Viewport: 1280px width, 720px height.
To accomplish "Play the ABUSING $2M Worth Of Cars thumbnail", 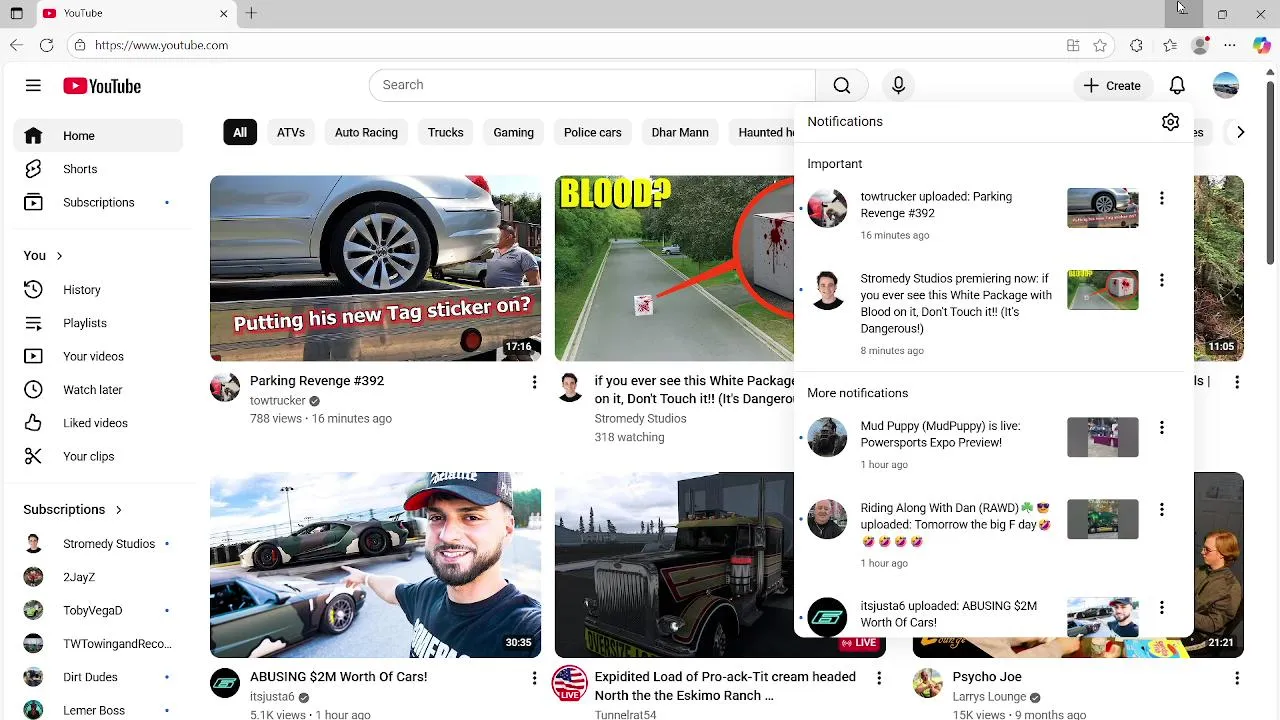I will pos(375,565).
